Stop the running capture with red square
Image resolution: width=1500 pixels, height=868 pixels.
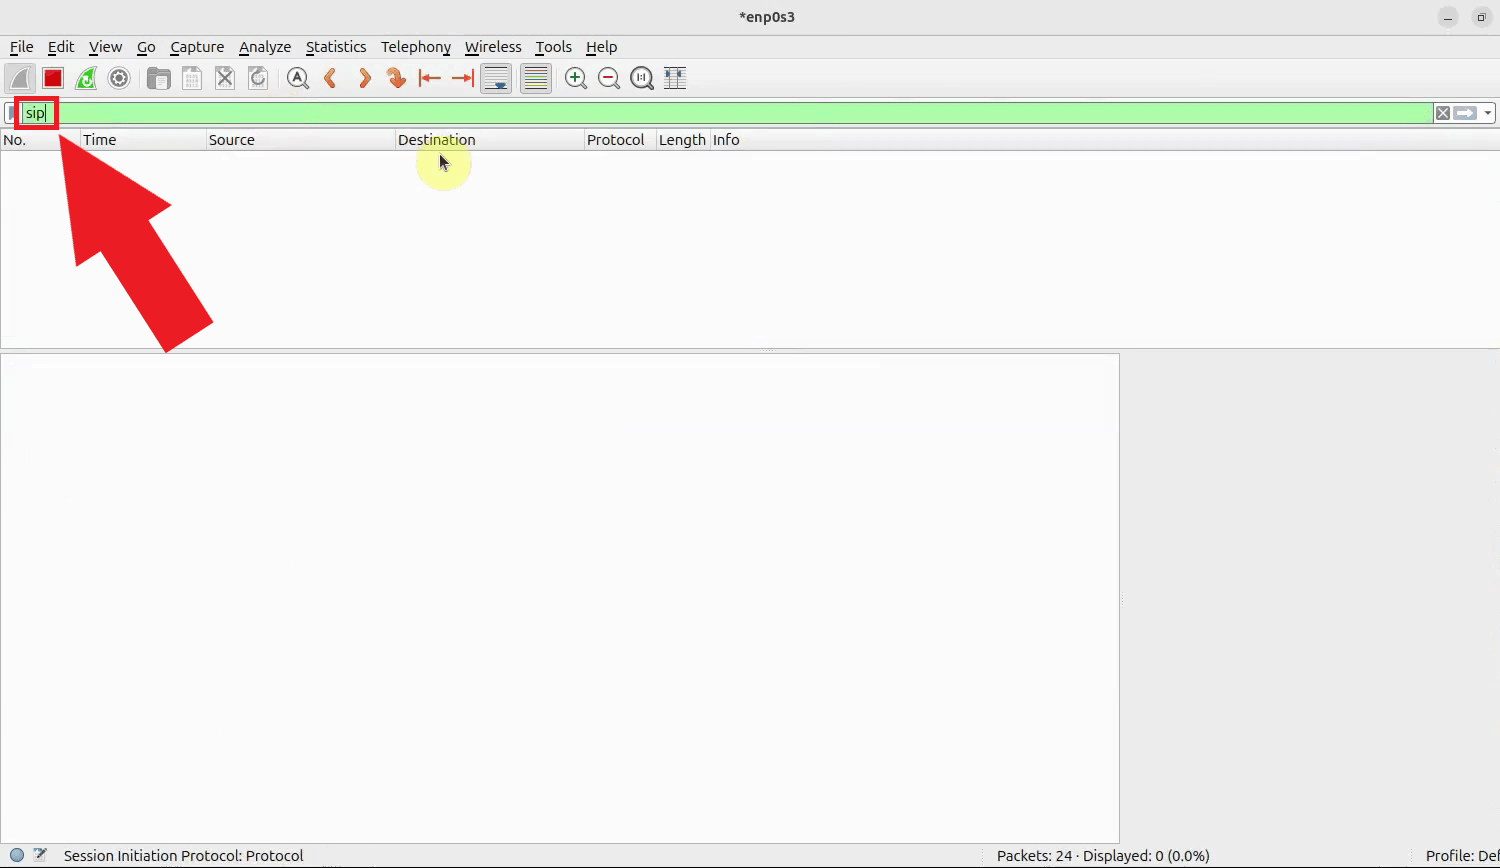[x=53, y=78]
